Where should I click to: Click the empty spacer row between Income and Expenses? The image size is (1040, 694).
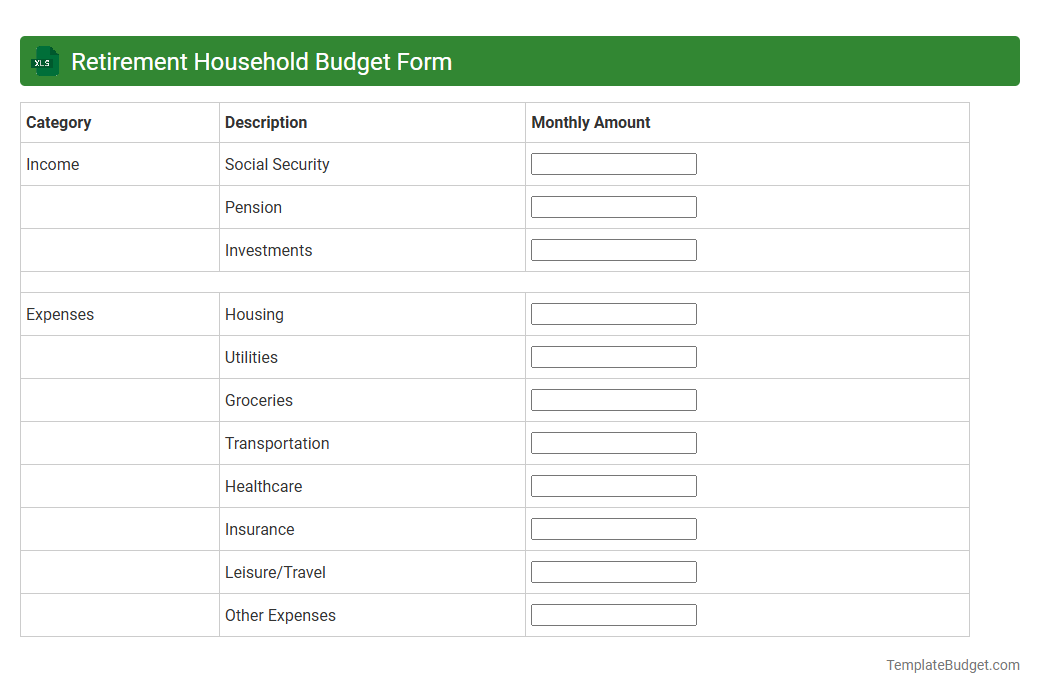click(x=494, y=281)
